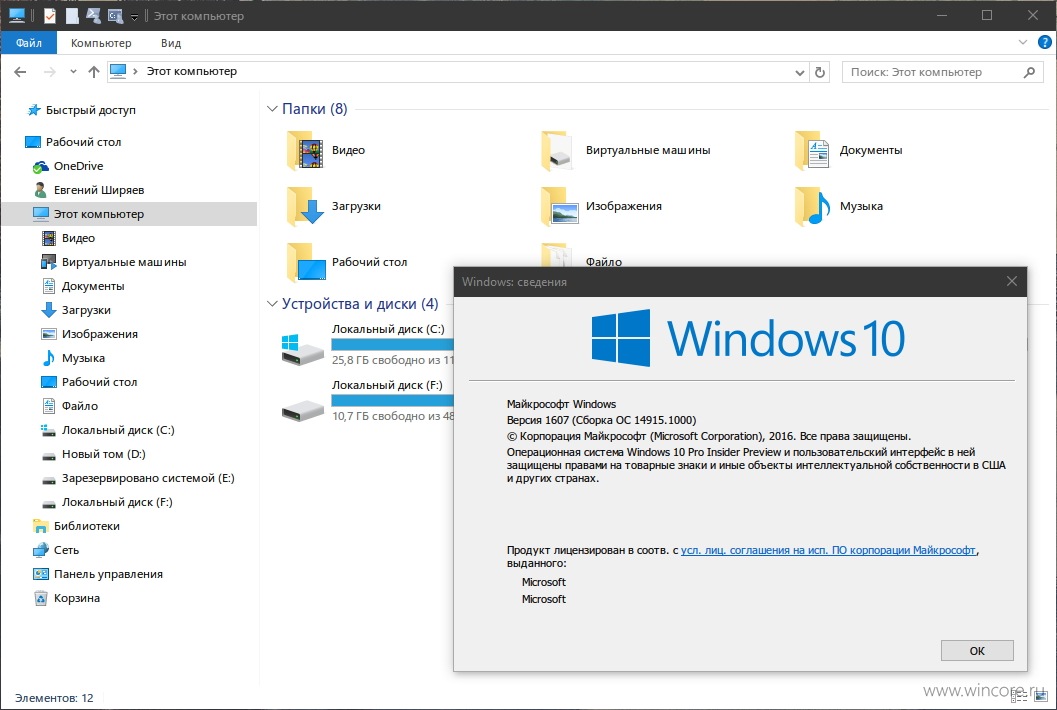This screenshot has width=1057, height=710.
Task: Open the Музыка folder in the Папки group
Action: point(839,206)
